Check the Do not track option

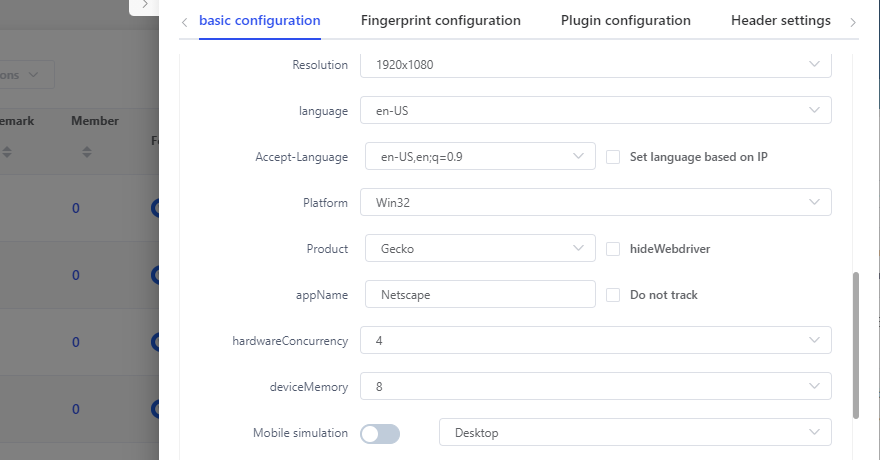pyautogui.click(x=613, y=295)
